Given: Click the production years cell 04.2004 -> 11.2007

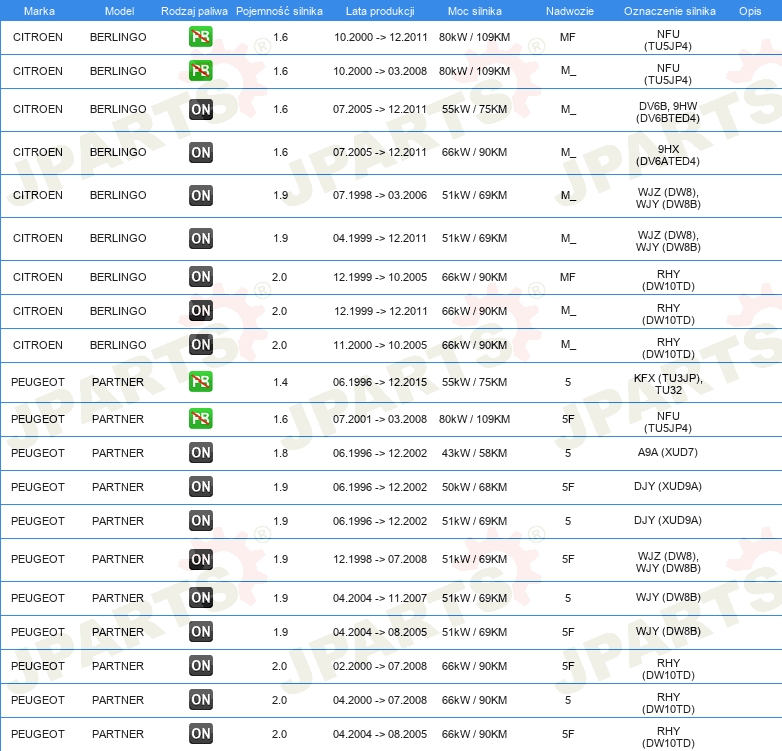Looking at the screenshot, I should pyautogui.click(x=380, y=598).
